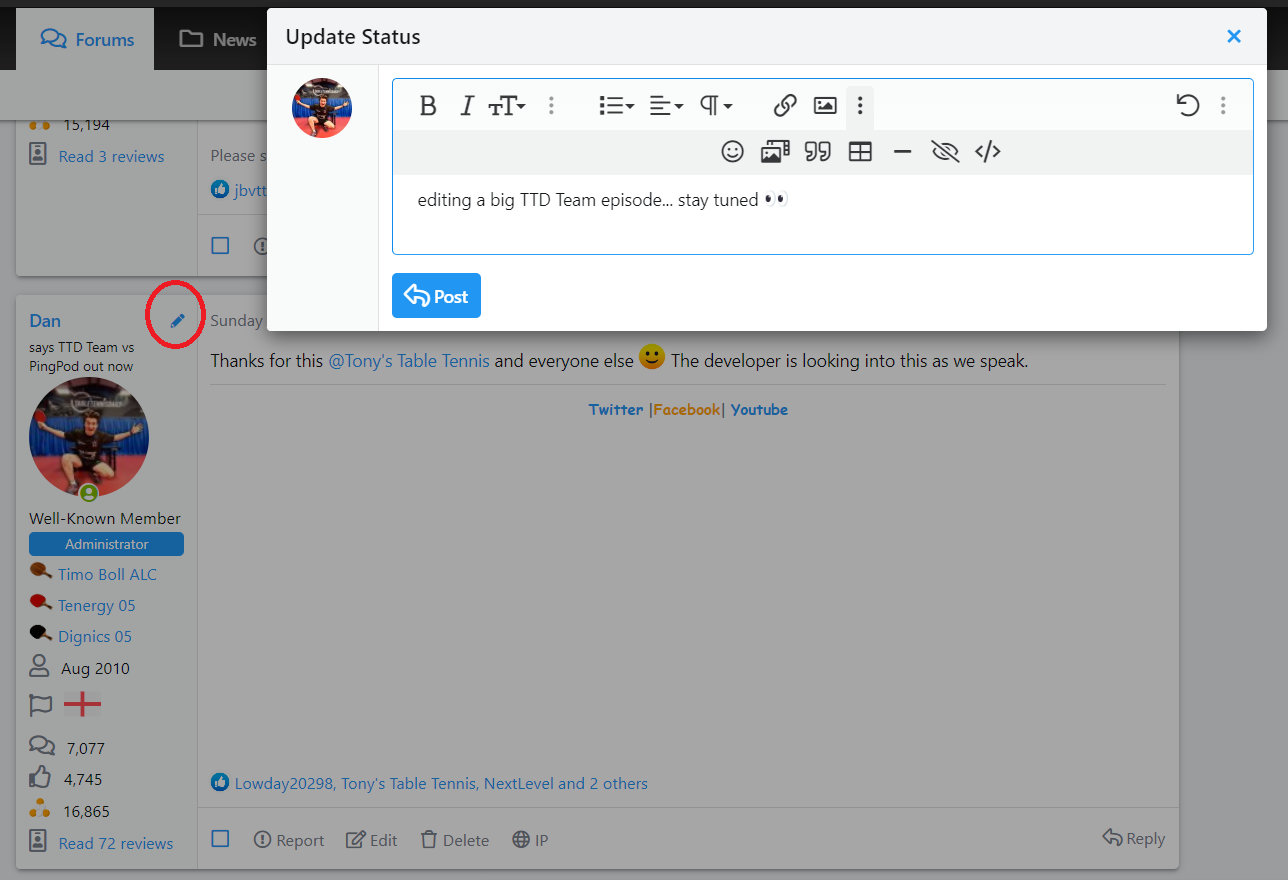This screenshot has width=1288, height=880.
Task: Open the @Tony's Table Tennis mention
Action: point(409,361)
